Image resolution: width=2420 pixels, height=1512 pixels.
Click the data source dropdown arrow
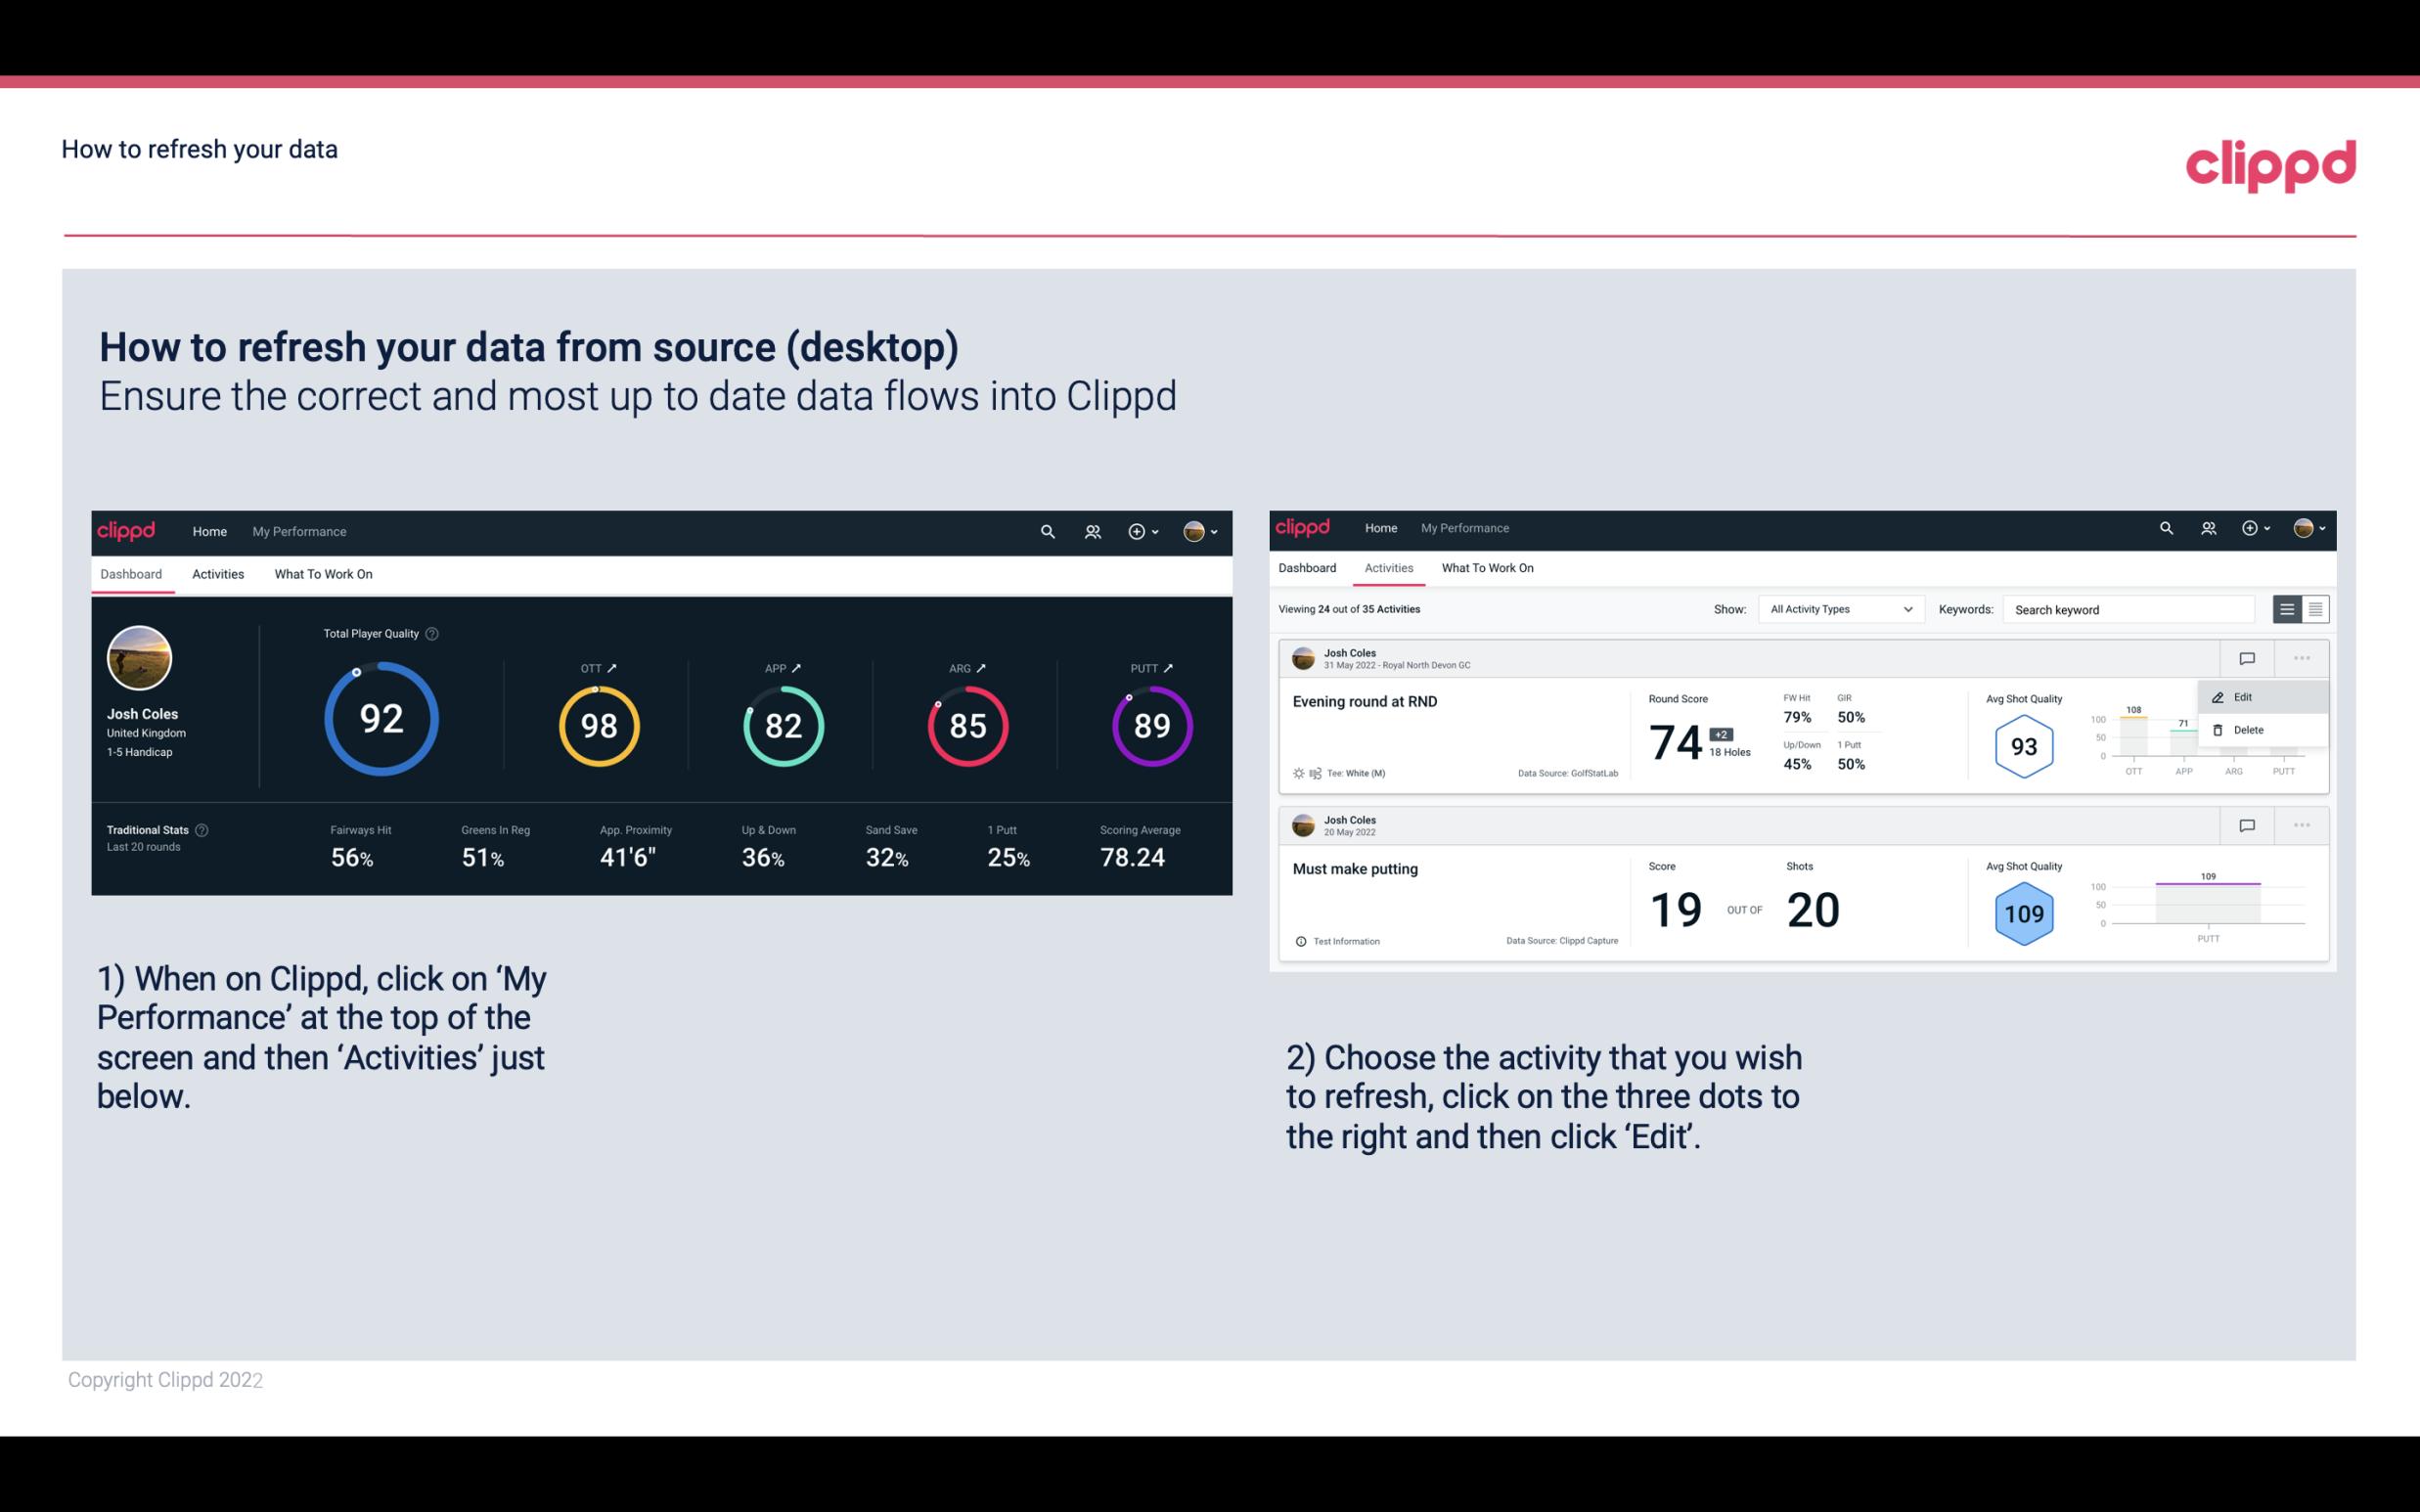point(1907,609)
